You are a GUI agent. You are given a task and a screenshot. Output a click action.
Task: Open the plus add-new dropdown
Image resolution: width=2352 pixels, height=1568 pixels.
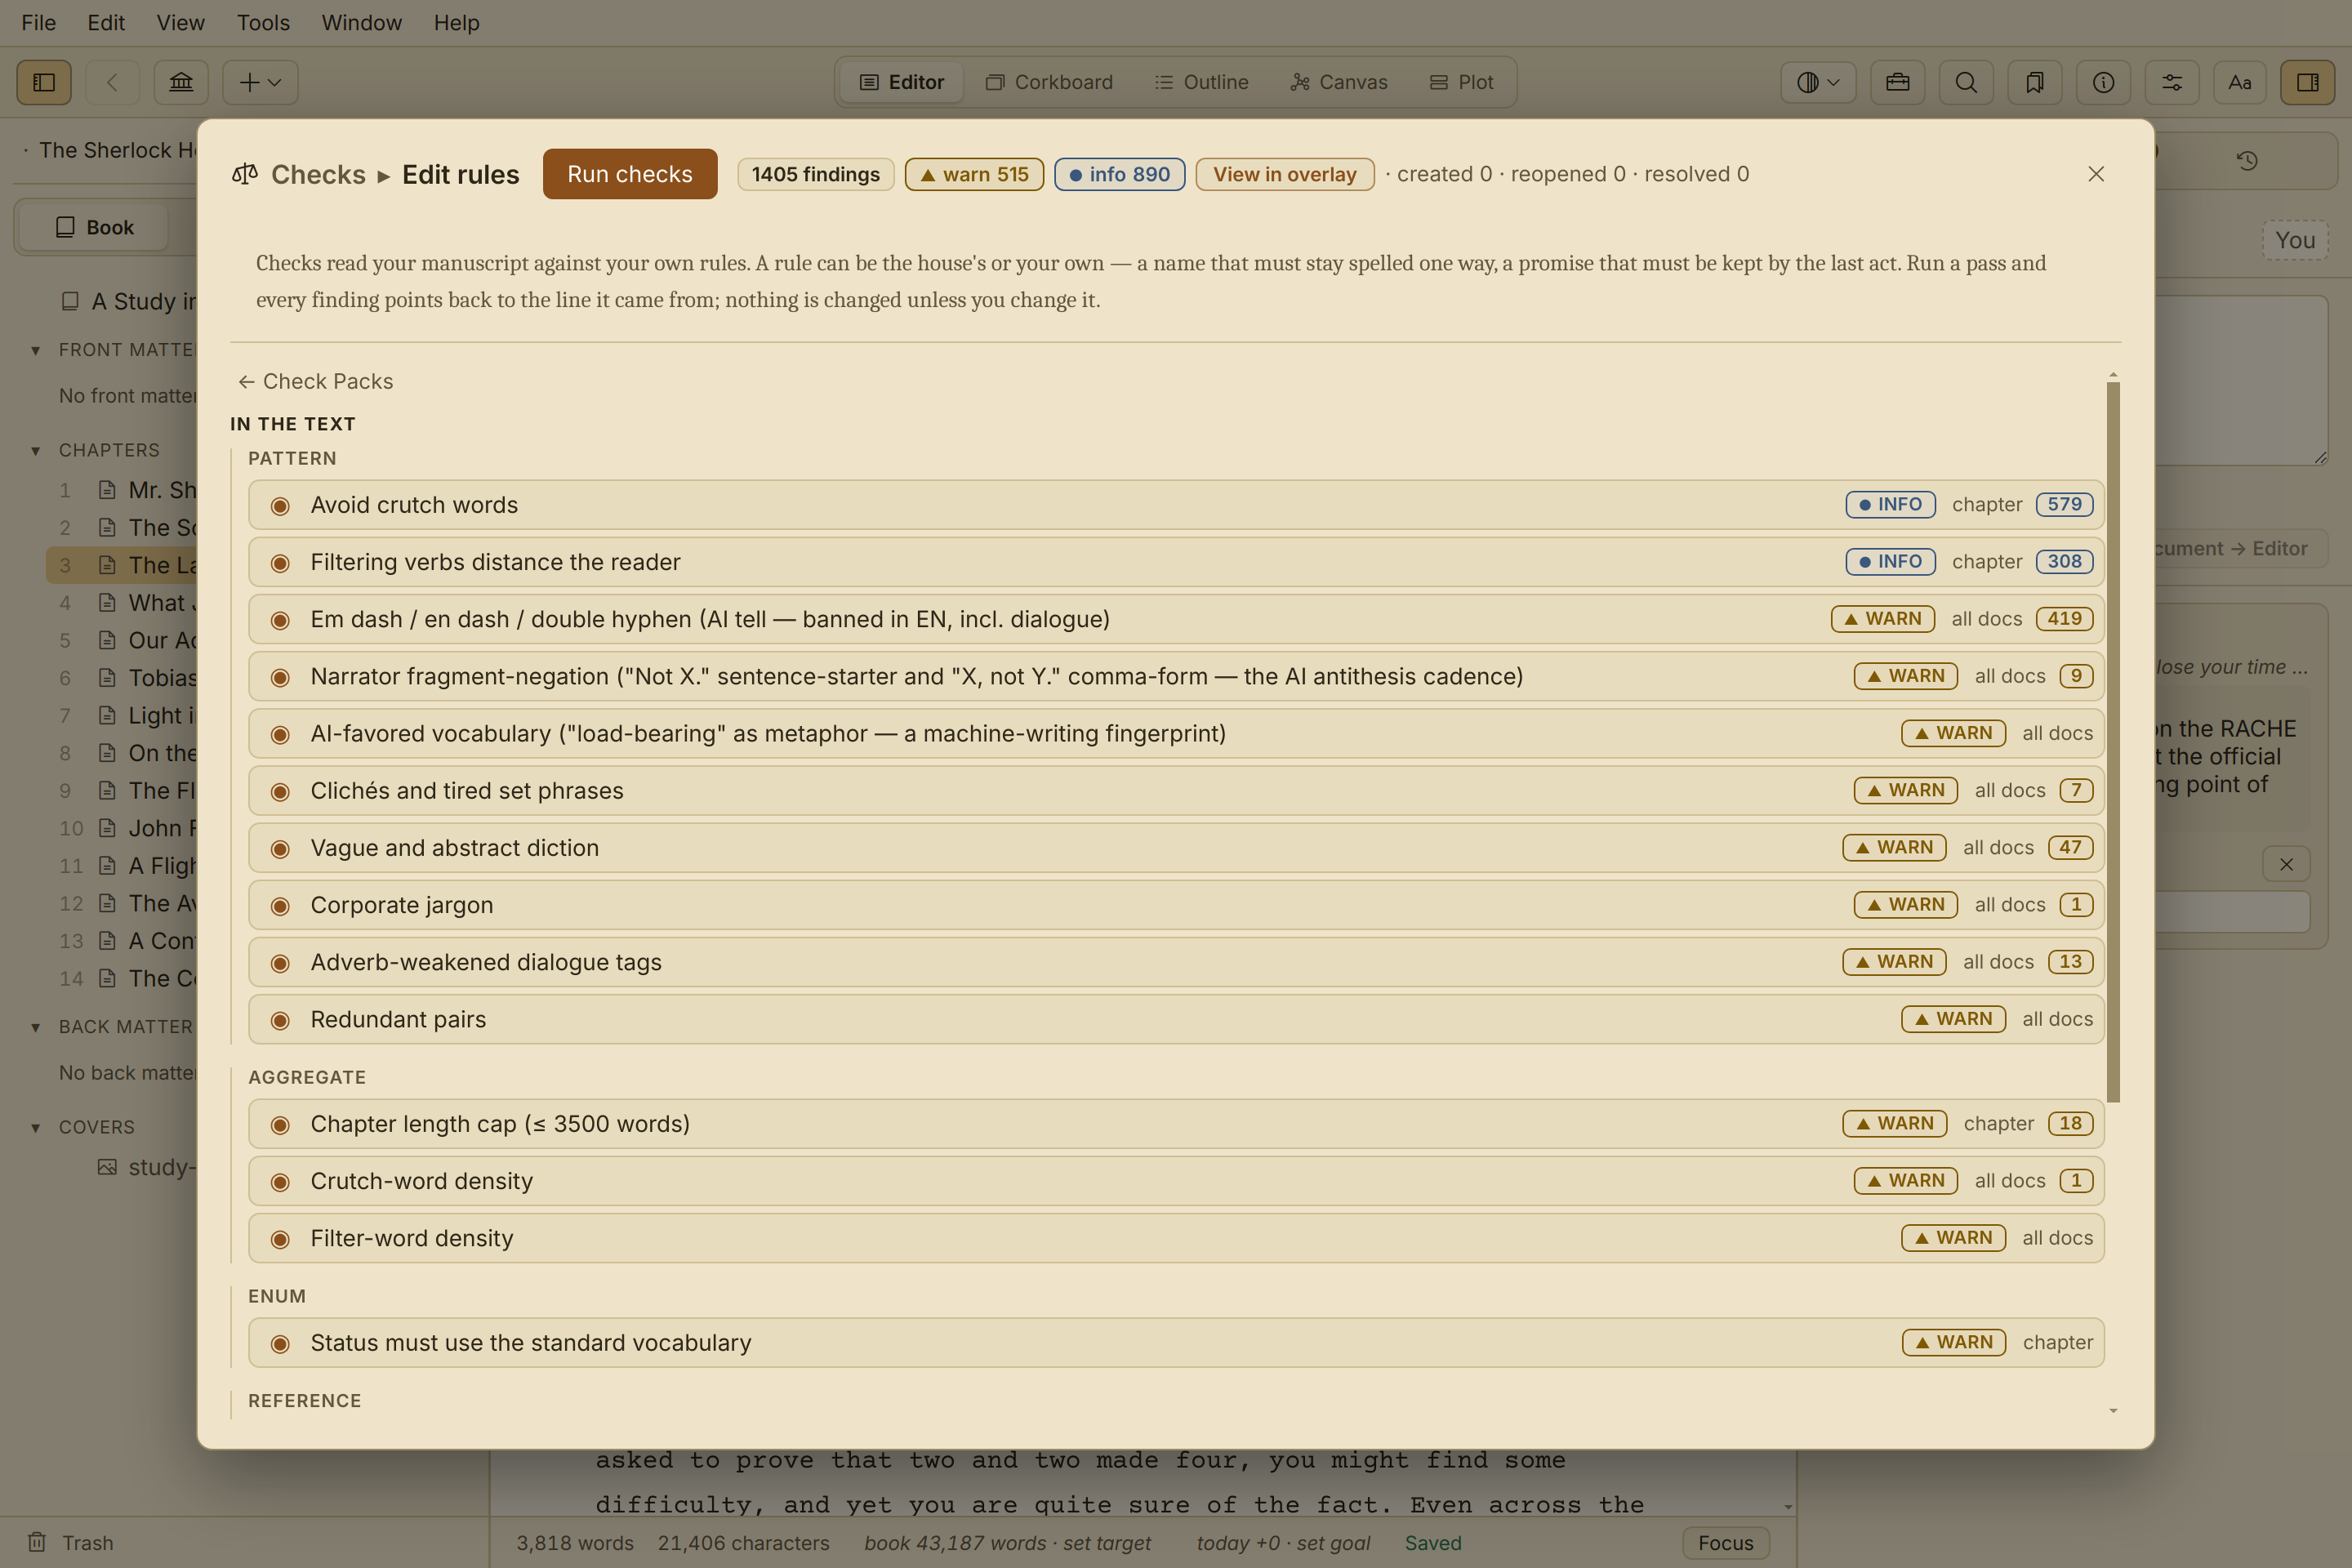[x=260, y=82]
